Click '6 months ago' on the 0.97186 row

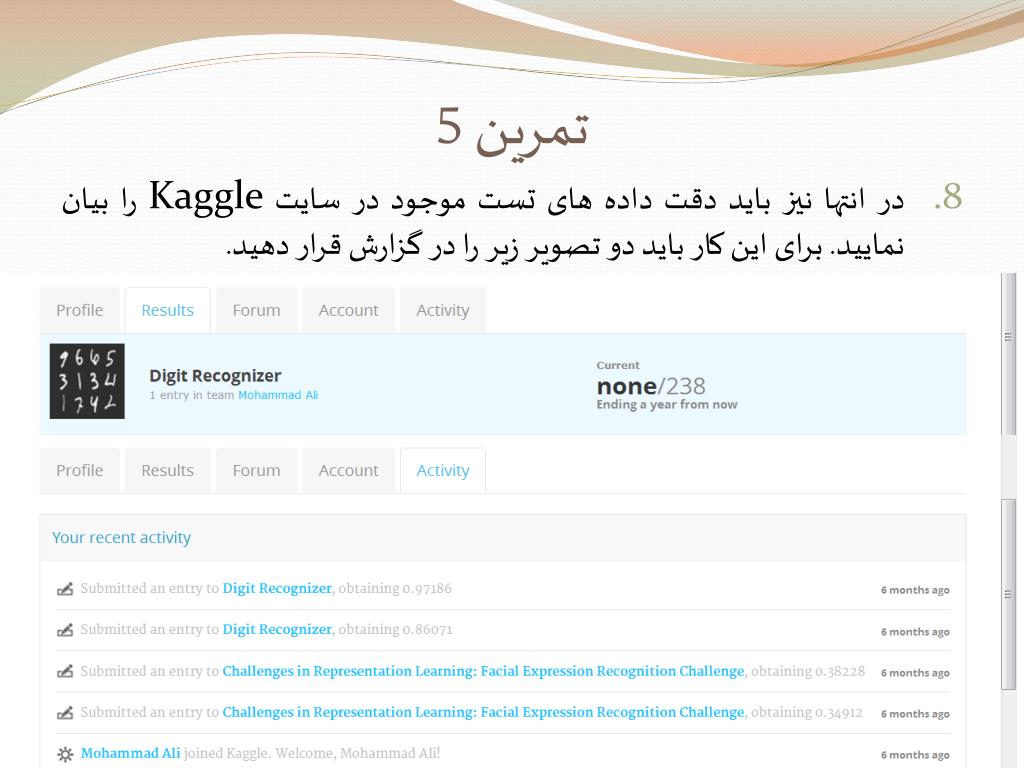tap(915, 590)
